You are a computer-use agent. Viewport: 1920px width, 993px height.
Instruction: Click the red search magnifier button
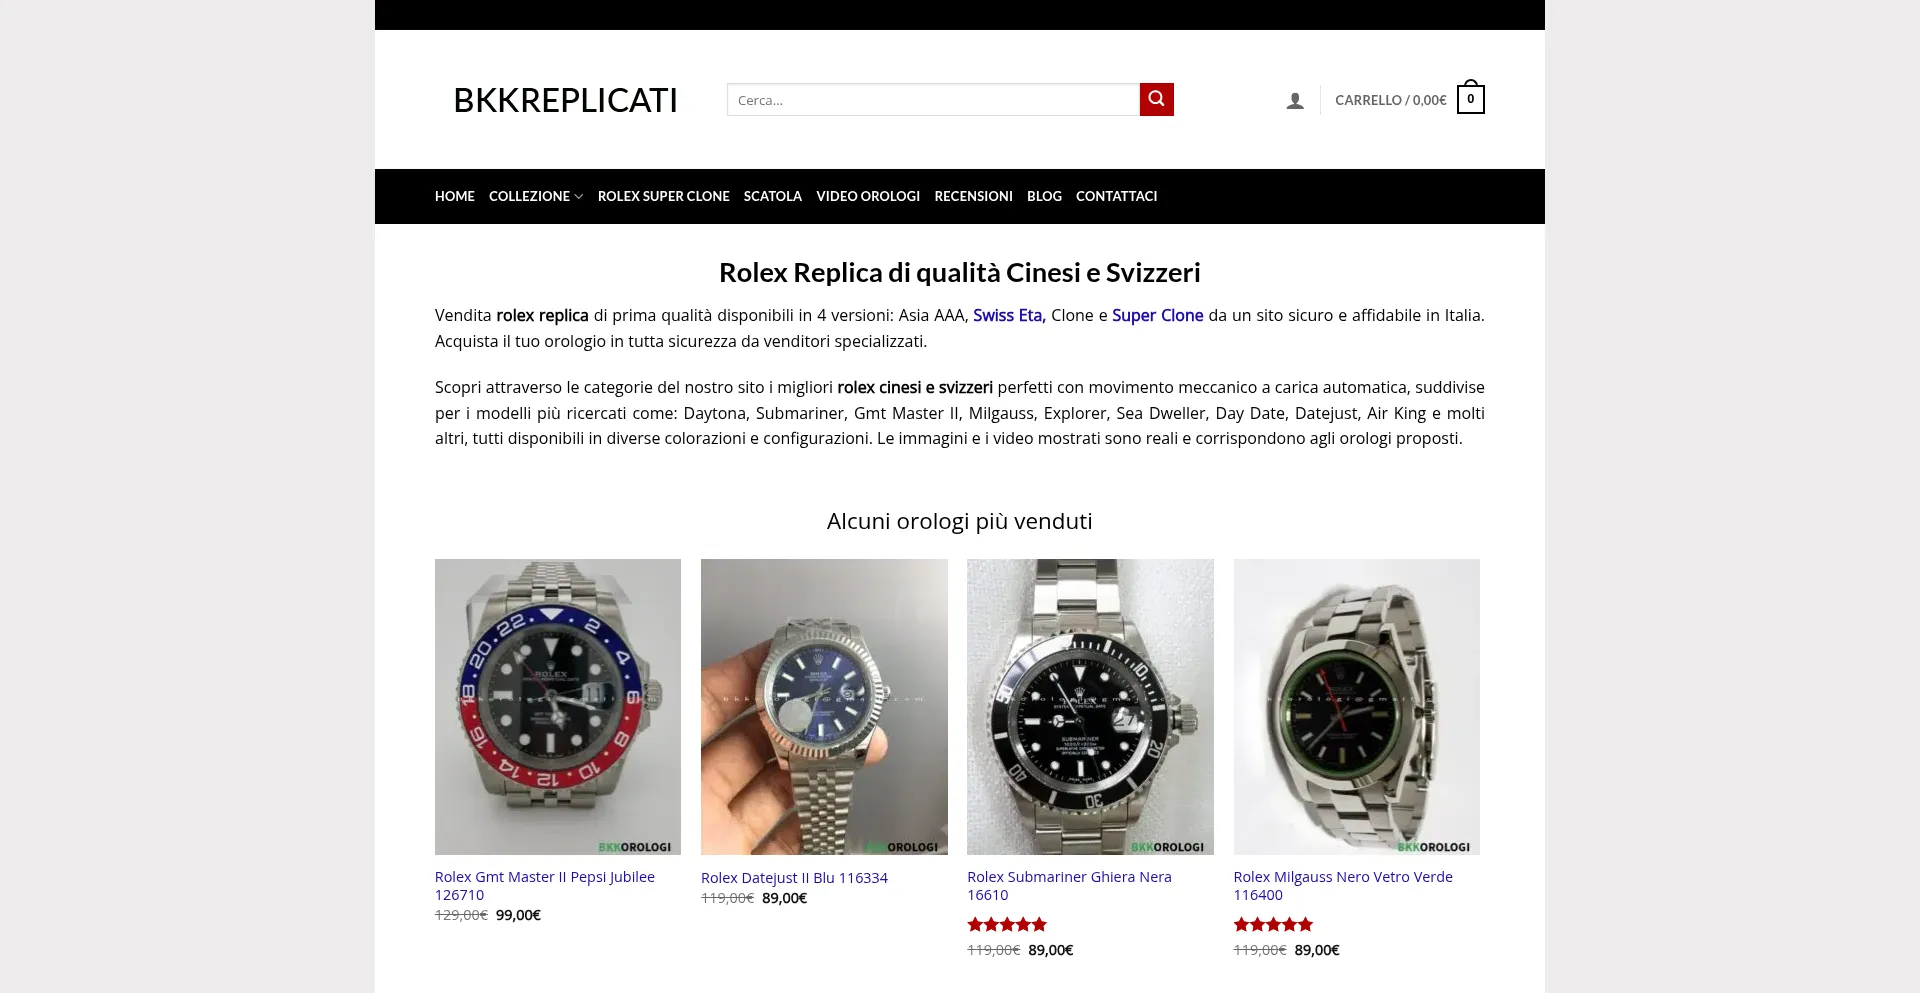pyautogui.click(x=1156, y=99)
